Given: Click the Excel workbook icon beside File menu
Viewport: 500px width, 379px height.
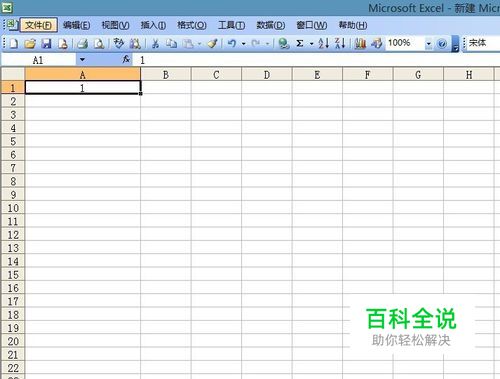Looking at the screenshot, I should click(x=12, y=25).
